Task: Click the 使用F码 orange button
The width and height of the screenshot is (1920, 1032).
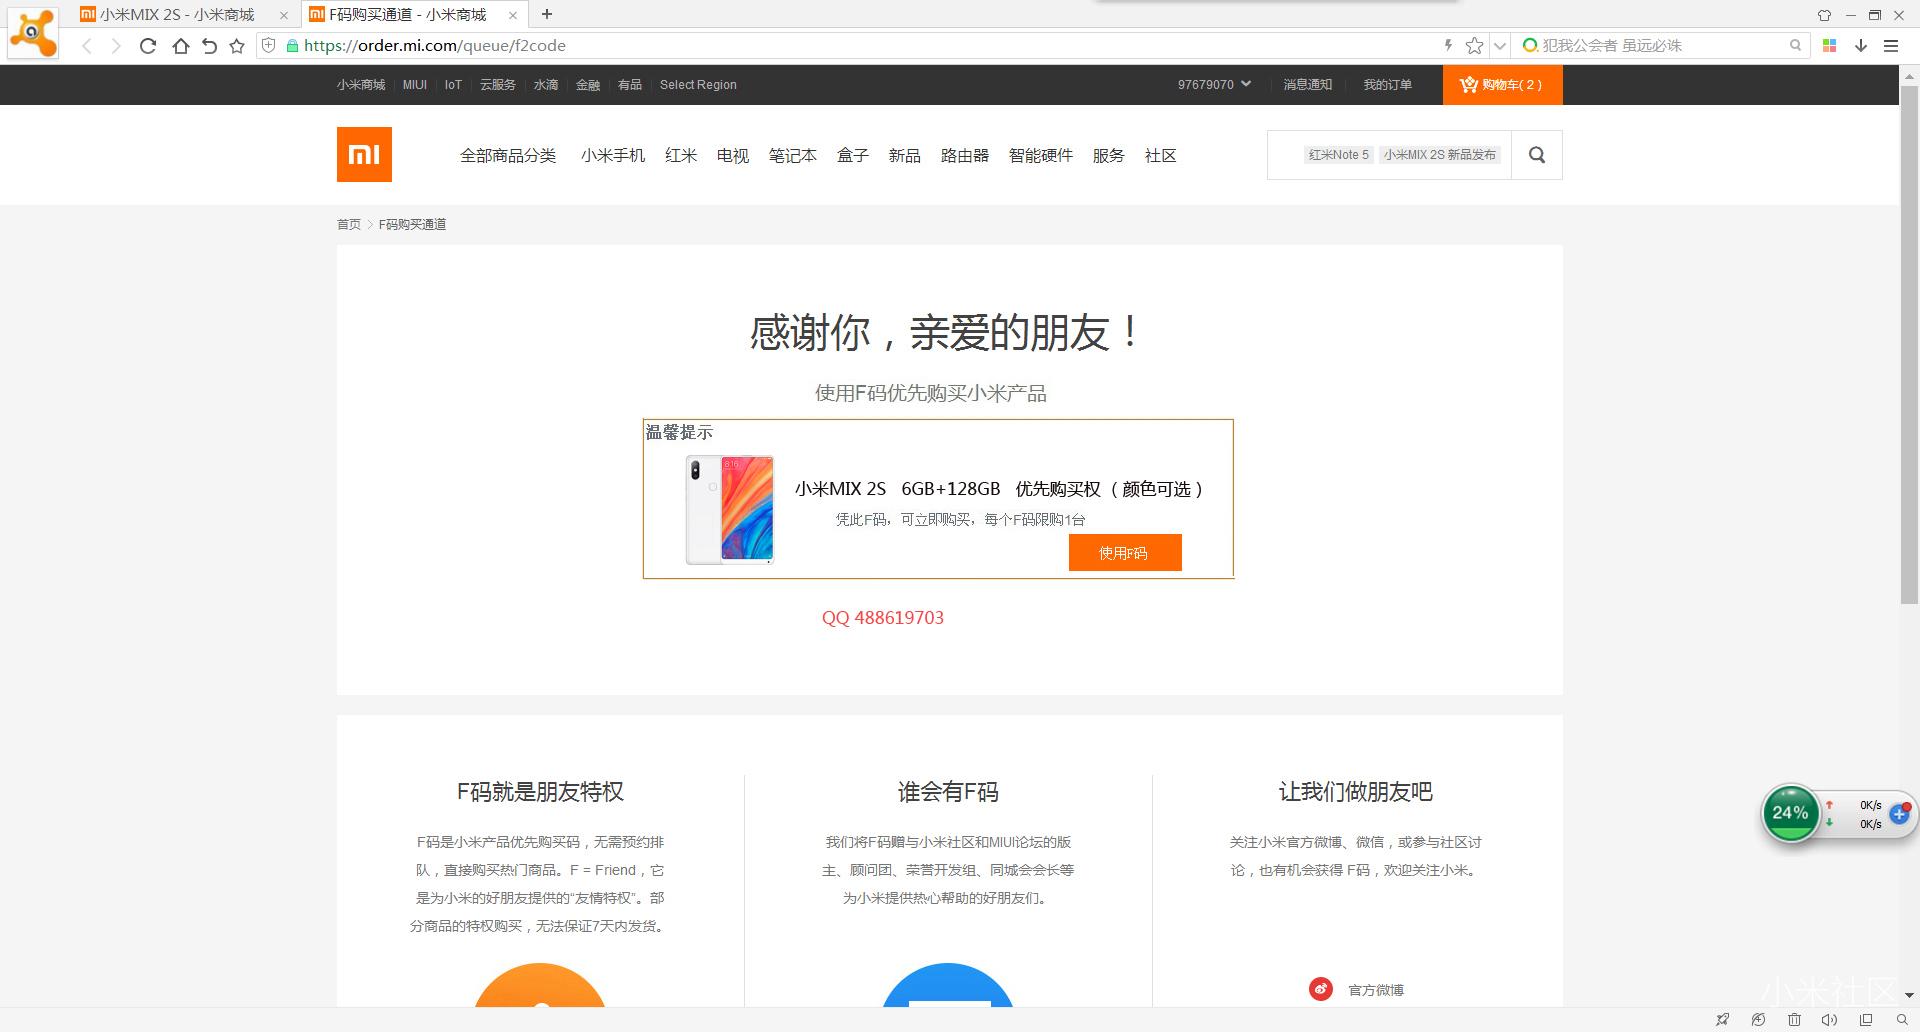Action: [x=1124, y=552]
